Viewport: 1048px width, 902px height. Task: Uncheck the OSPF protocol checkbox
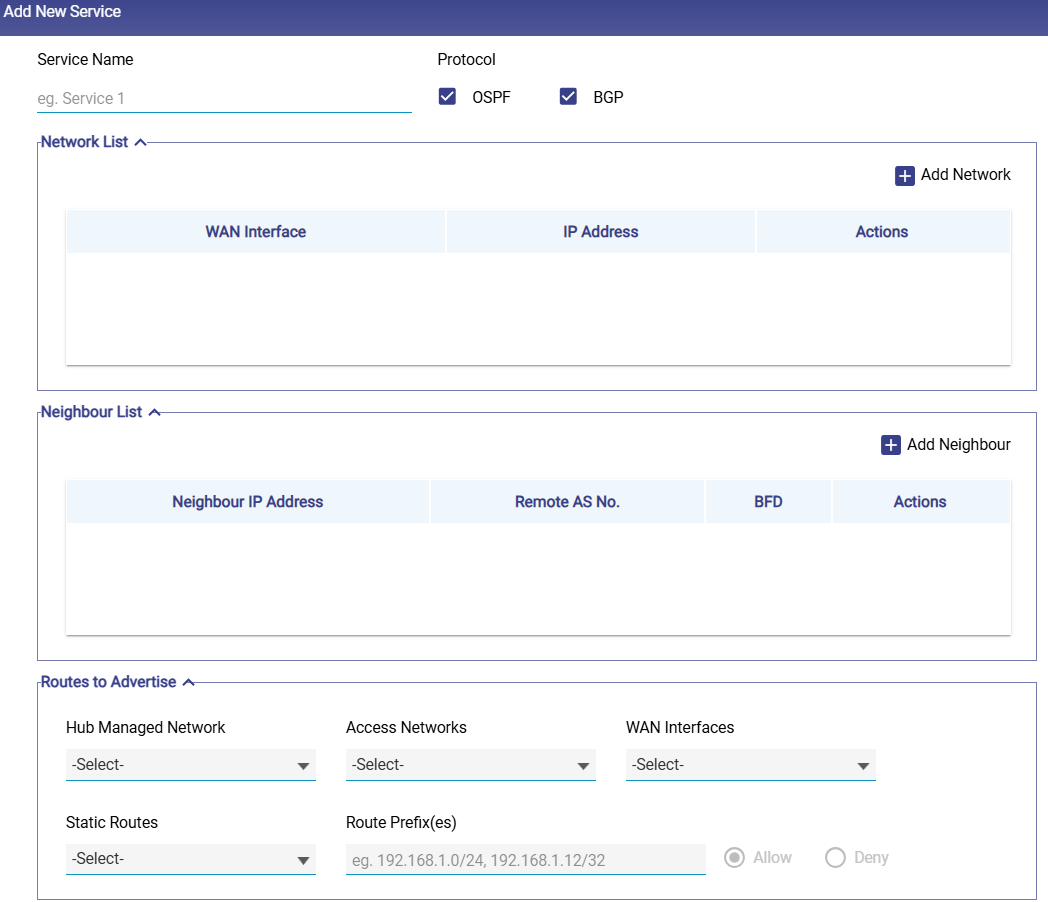[448, 97]
